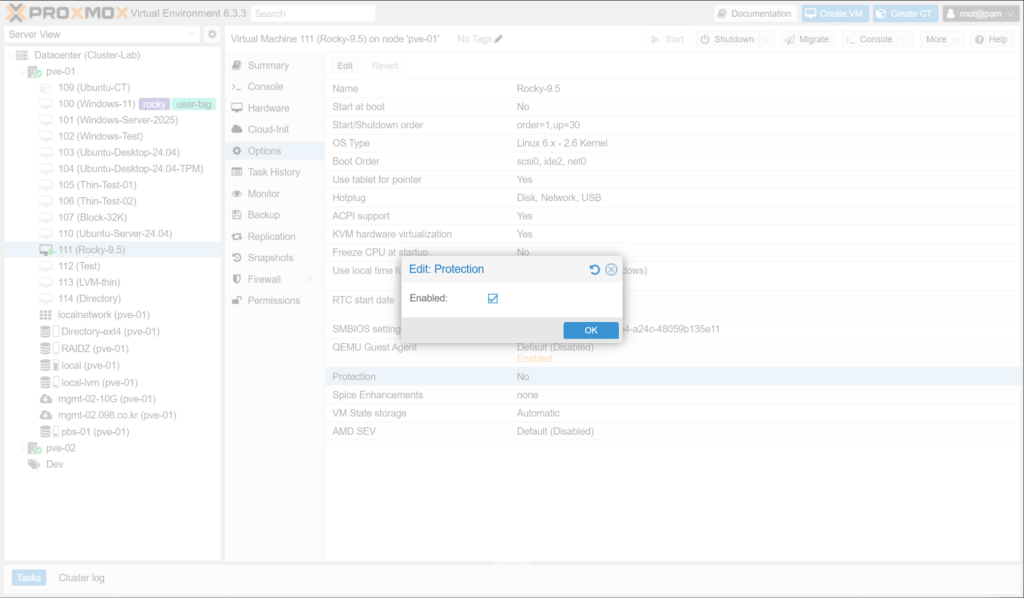Click the gear icon beside Server View

(212, 35)
